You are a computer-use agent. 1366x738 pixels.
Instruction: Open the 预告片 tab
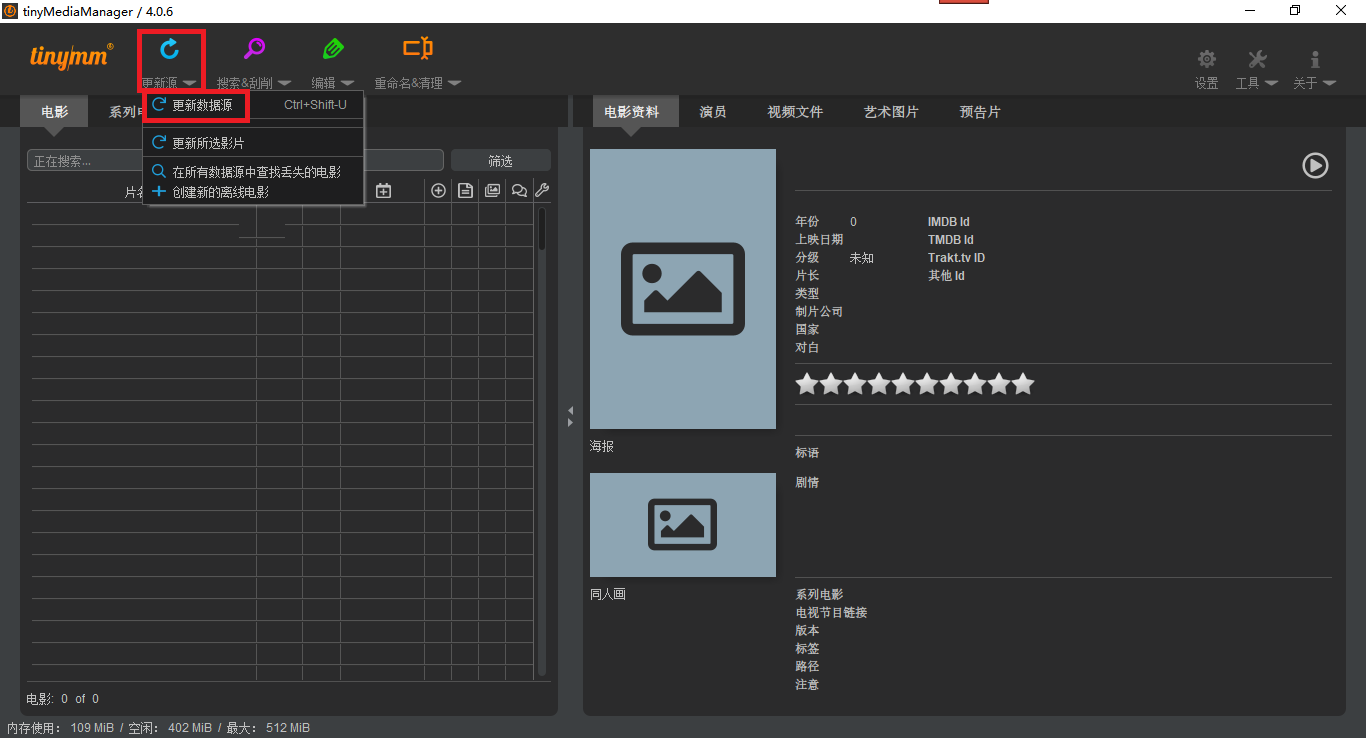[980, 112]
